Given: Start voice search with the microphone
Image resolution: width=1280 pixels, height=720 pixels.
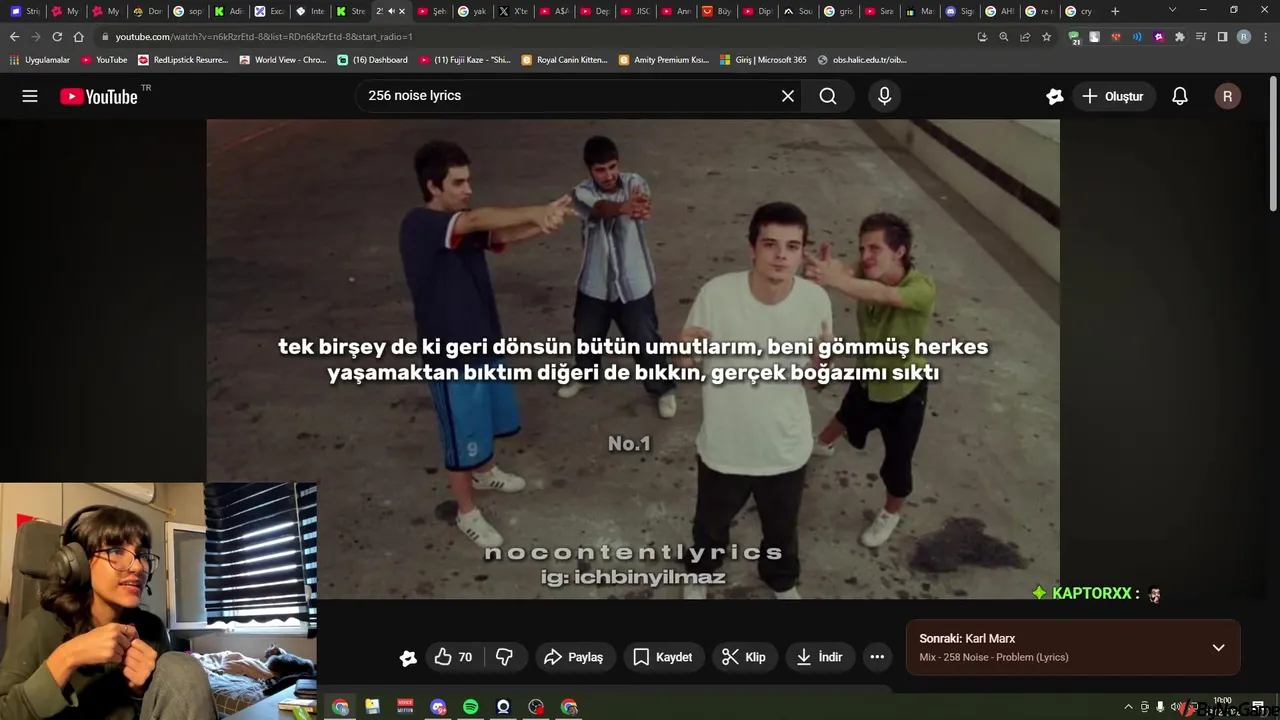Looking at the screenshot, I should click(884, 96).
